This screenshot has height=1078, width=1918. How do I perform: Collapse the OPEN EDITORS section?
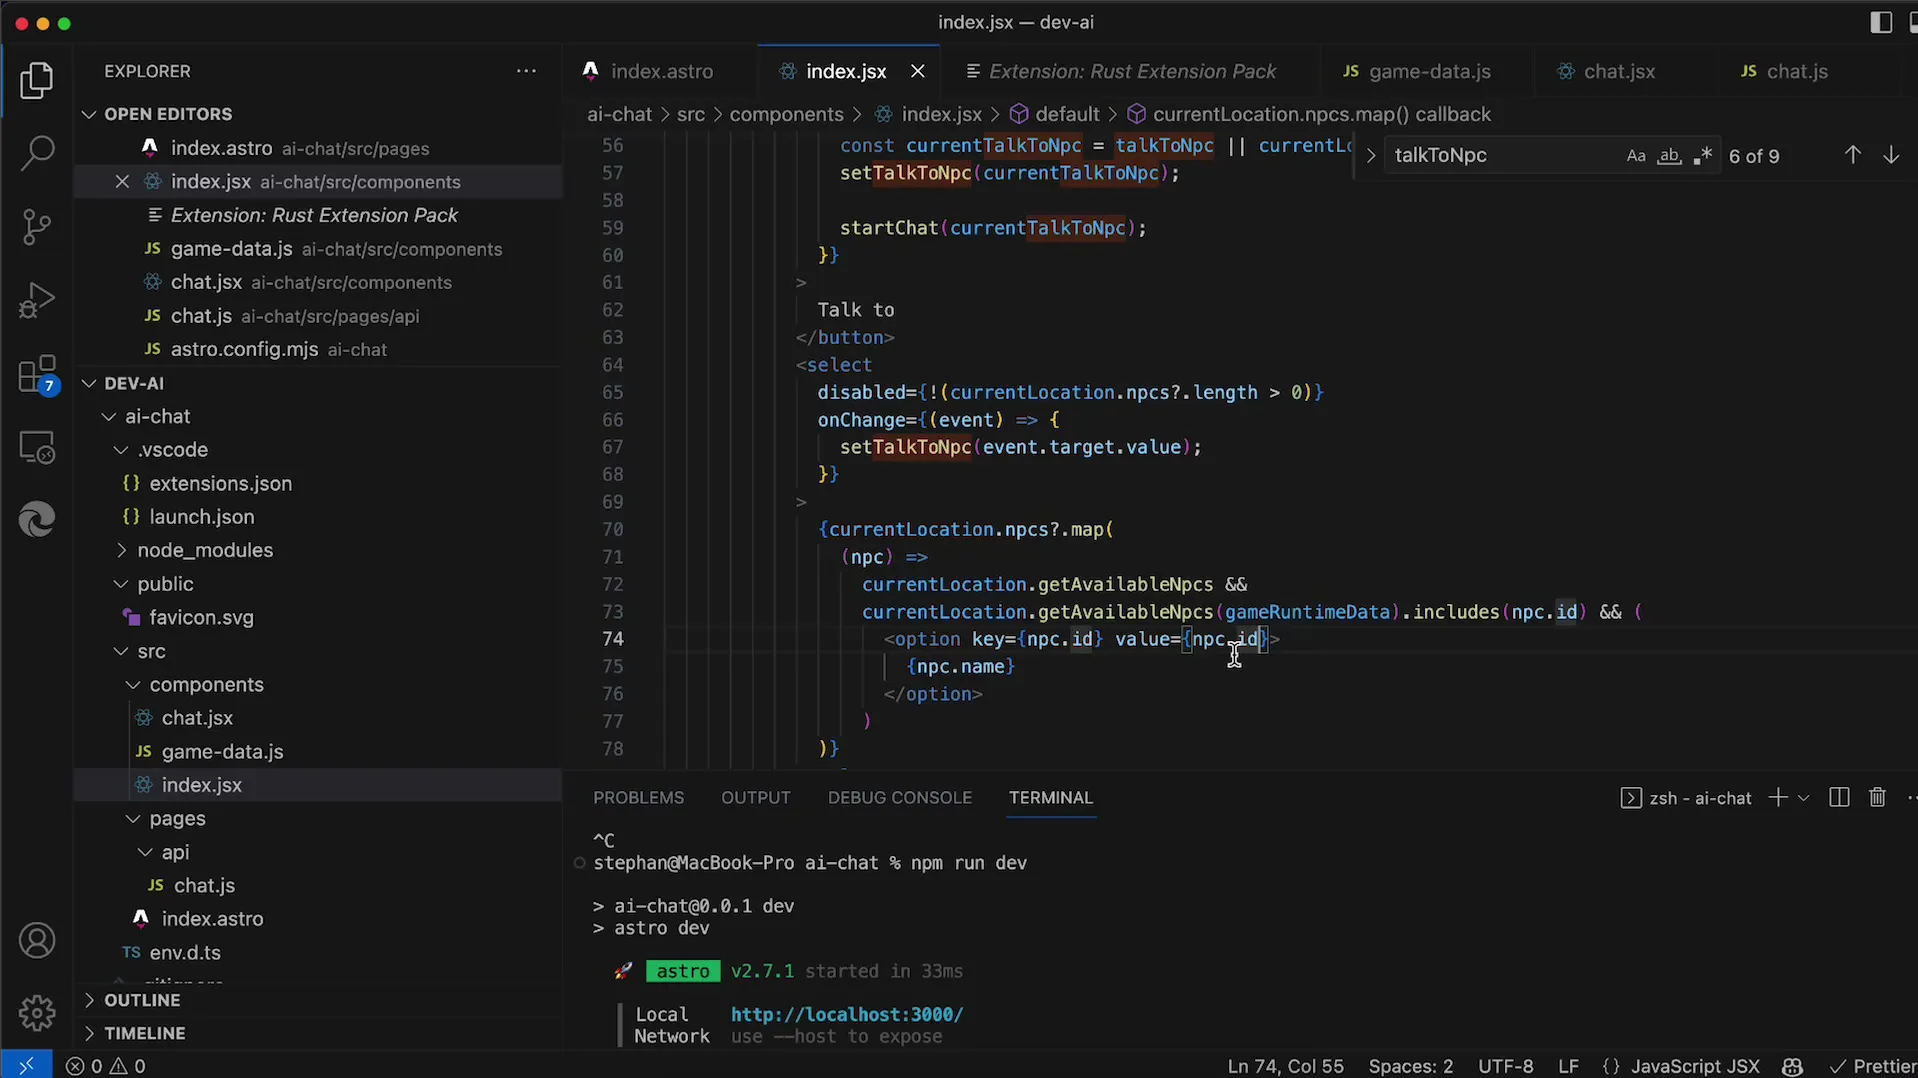point(168,114)
